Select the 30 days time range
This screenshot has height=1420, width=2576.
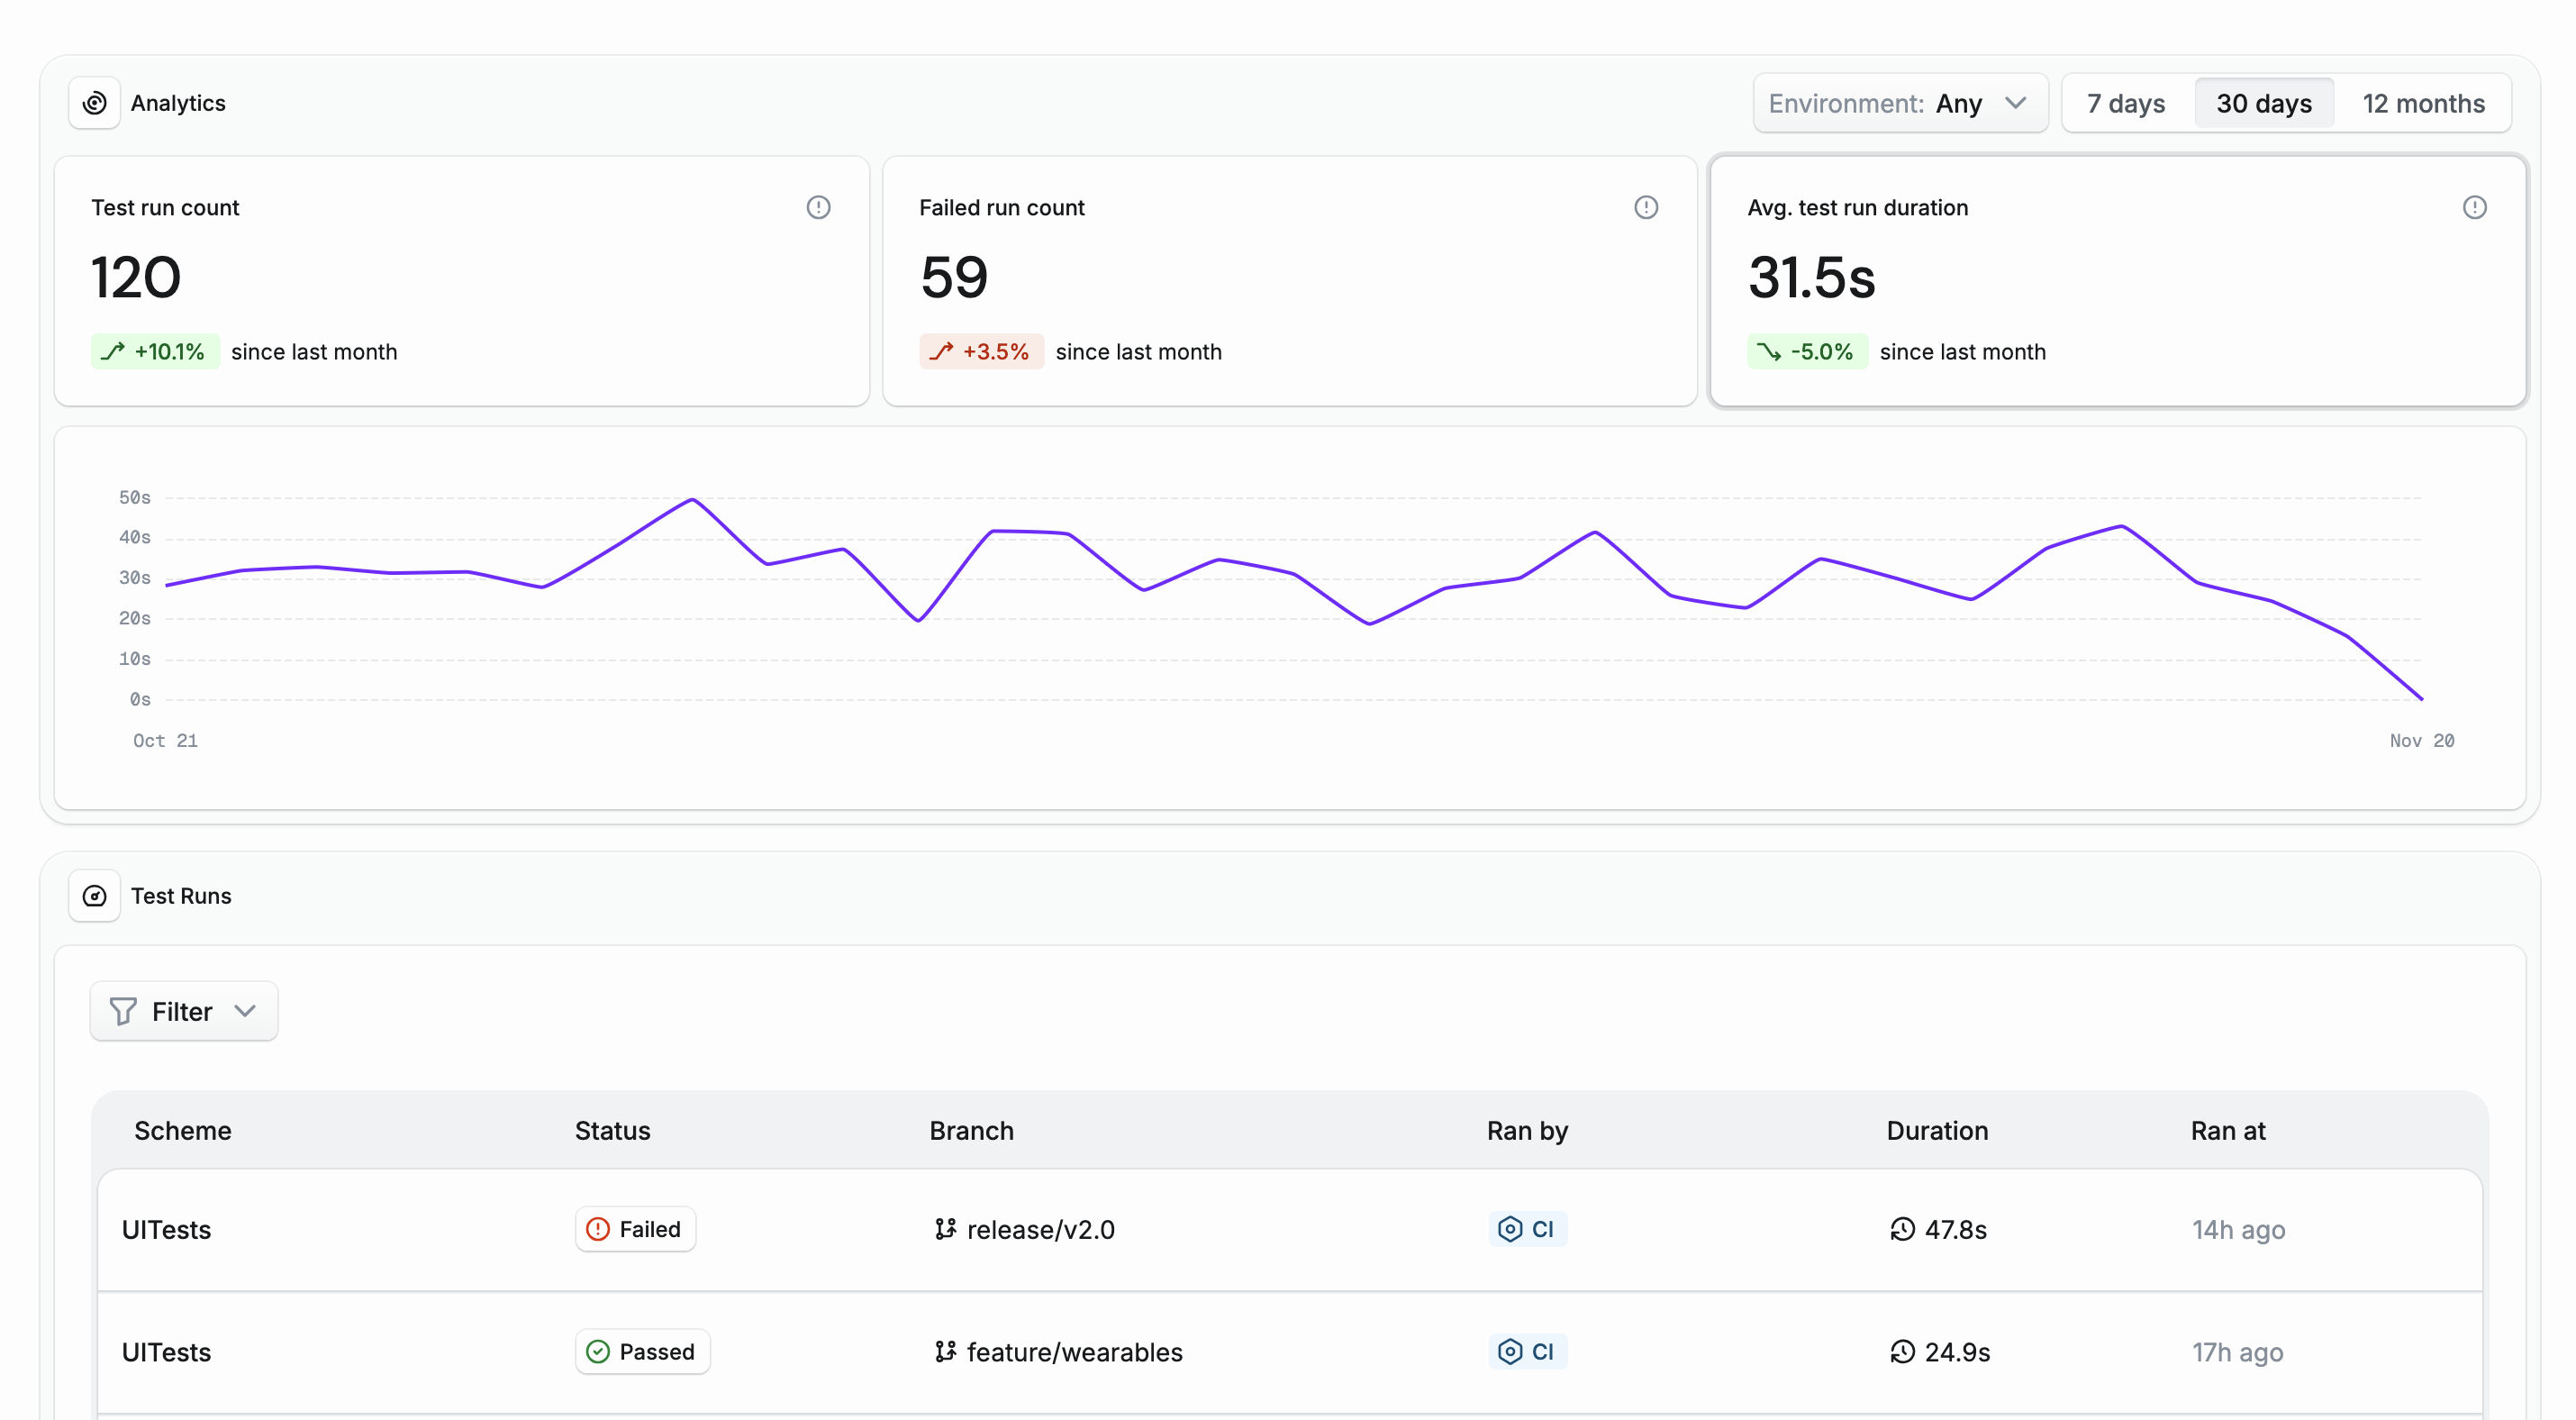tap(2264, 102)
